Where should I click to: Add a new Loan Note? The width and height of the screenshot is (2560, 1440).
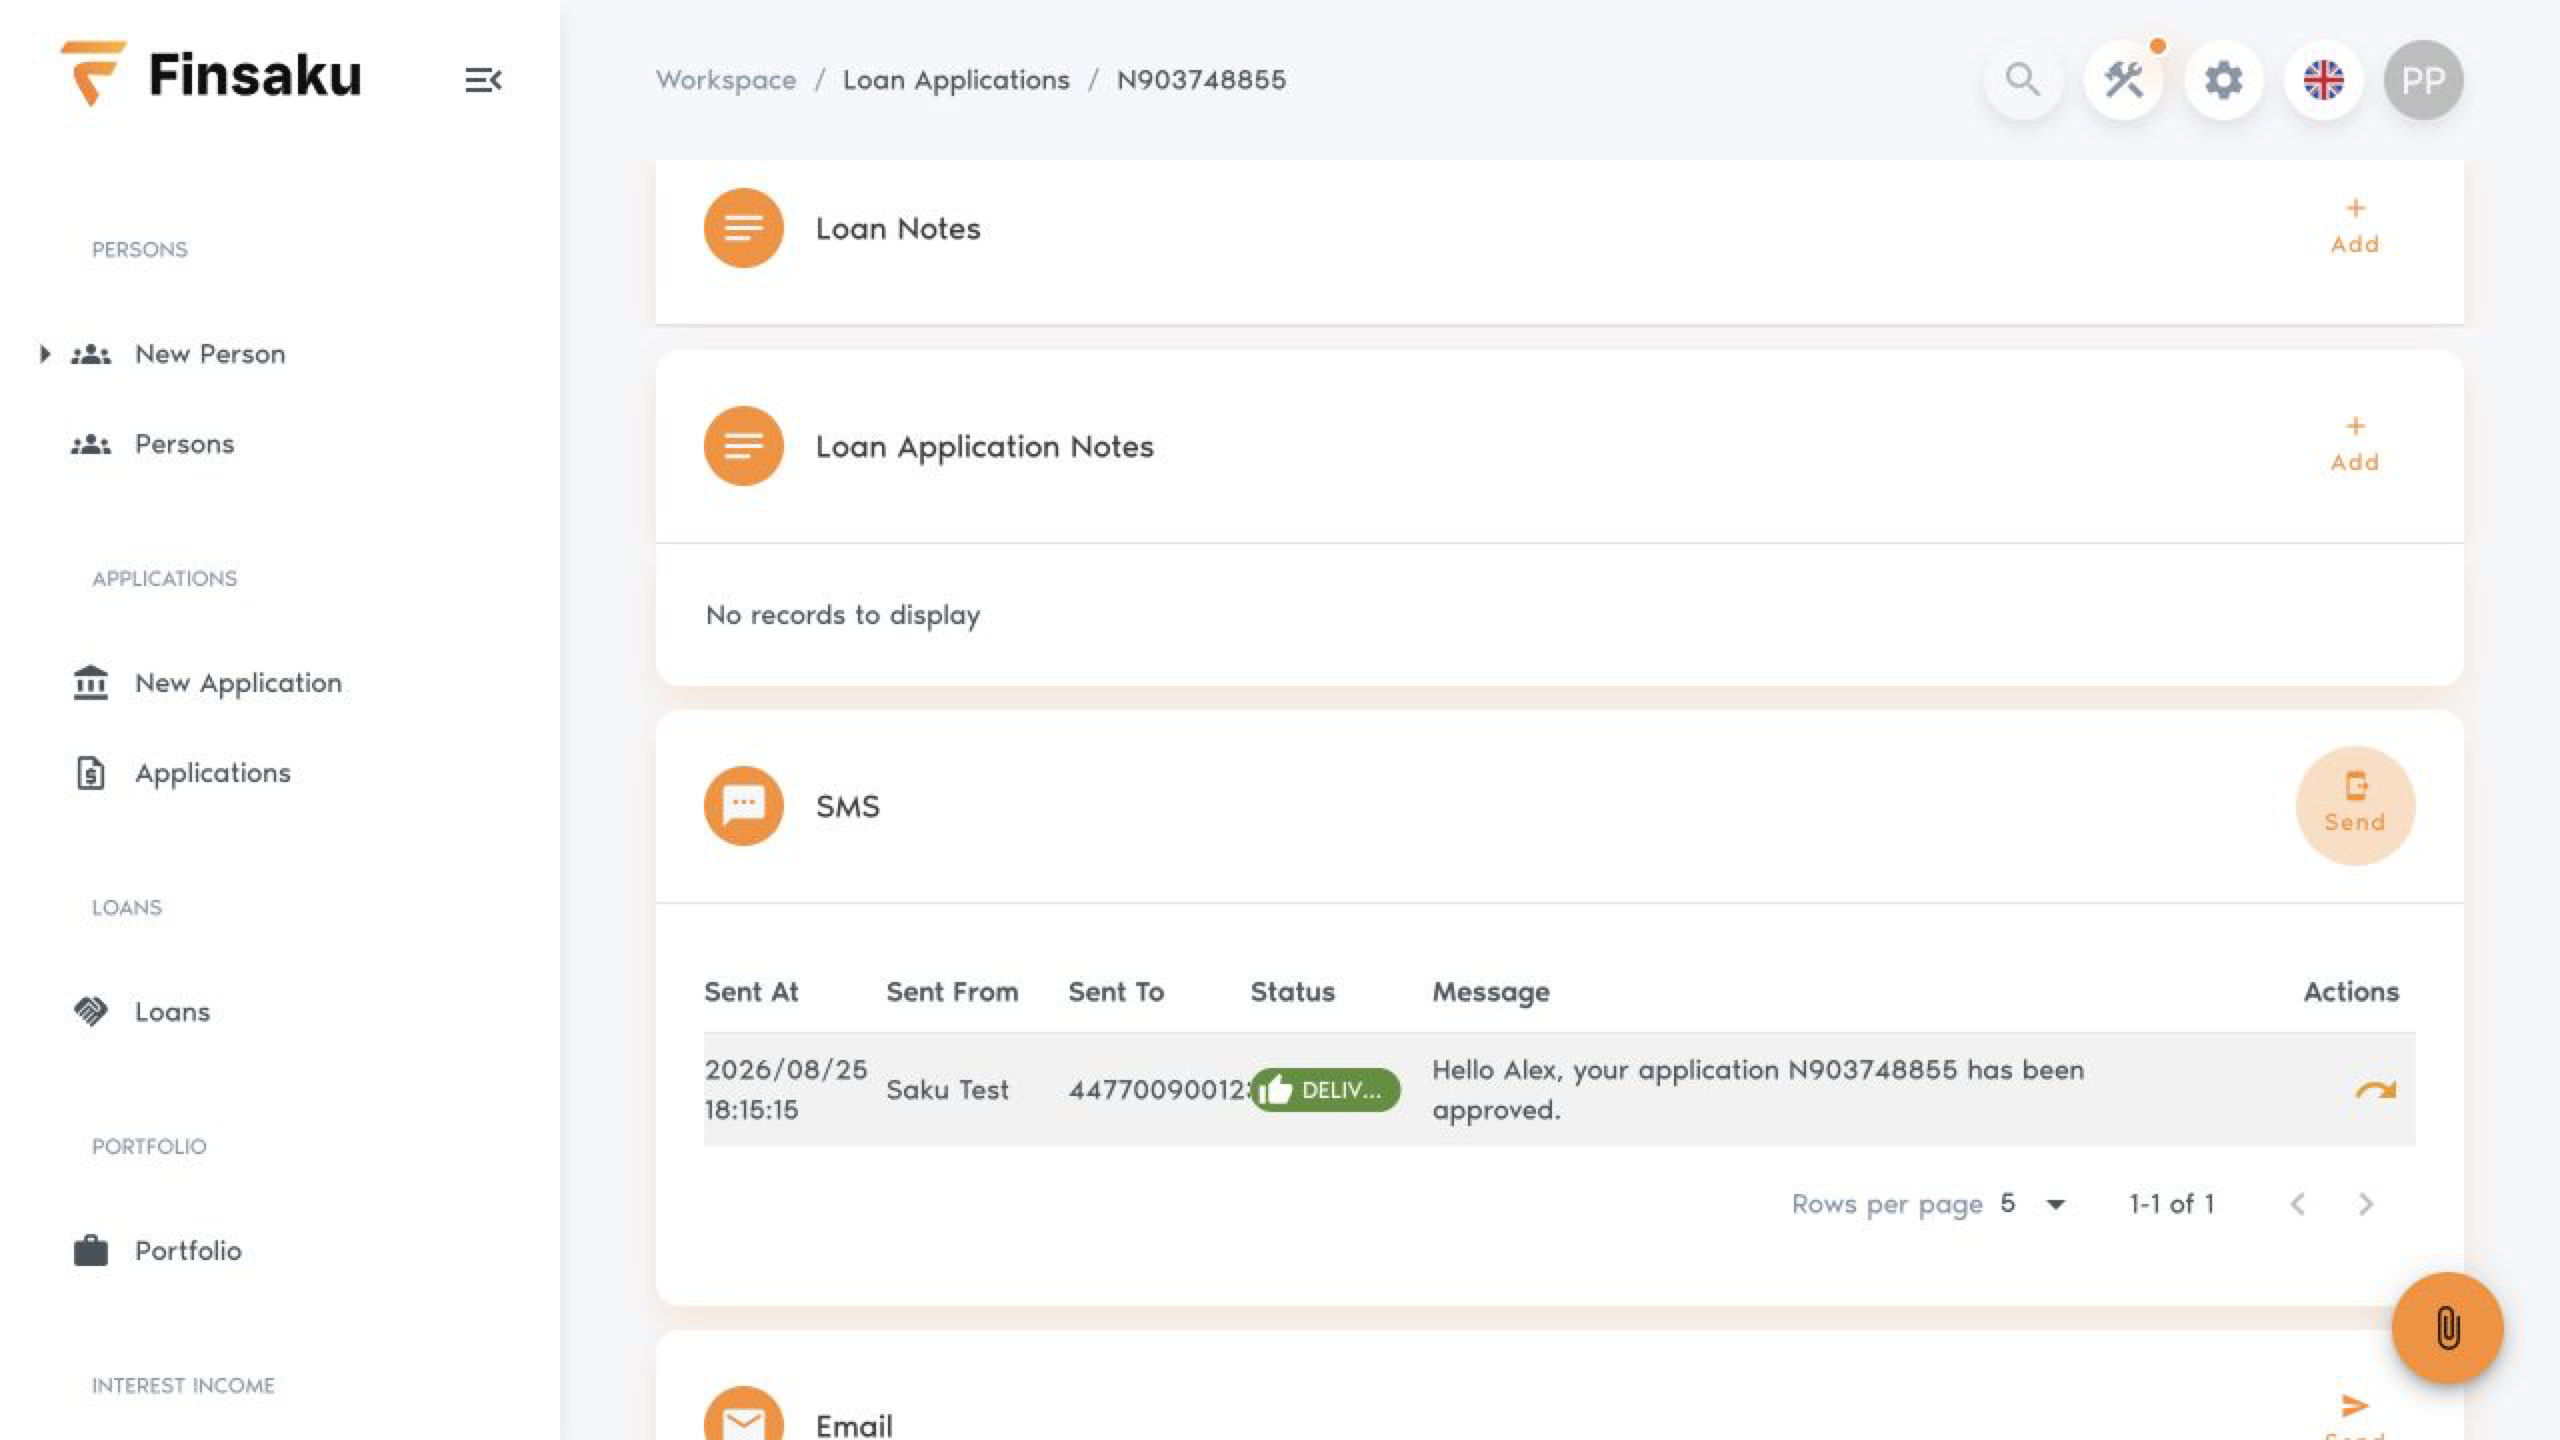pyautogui.click(x=2355, y=227)
